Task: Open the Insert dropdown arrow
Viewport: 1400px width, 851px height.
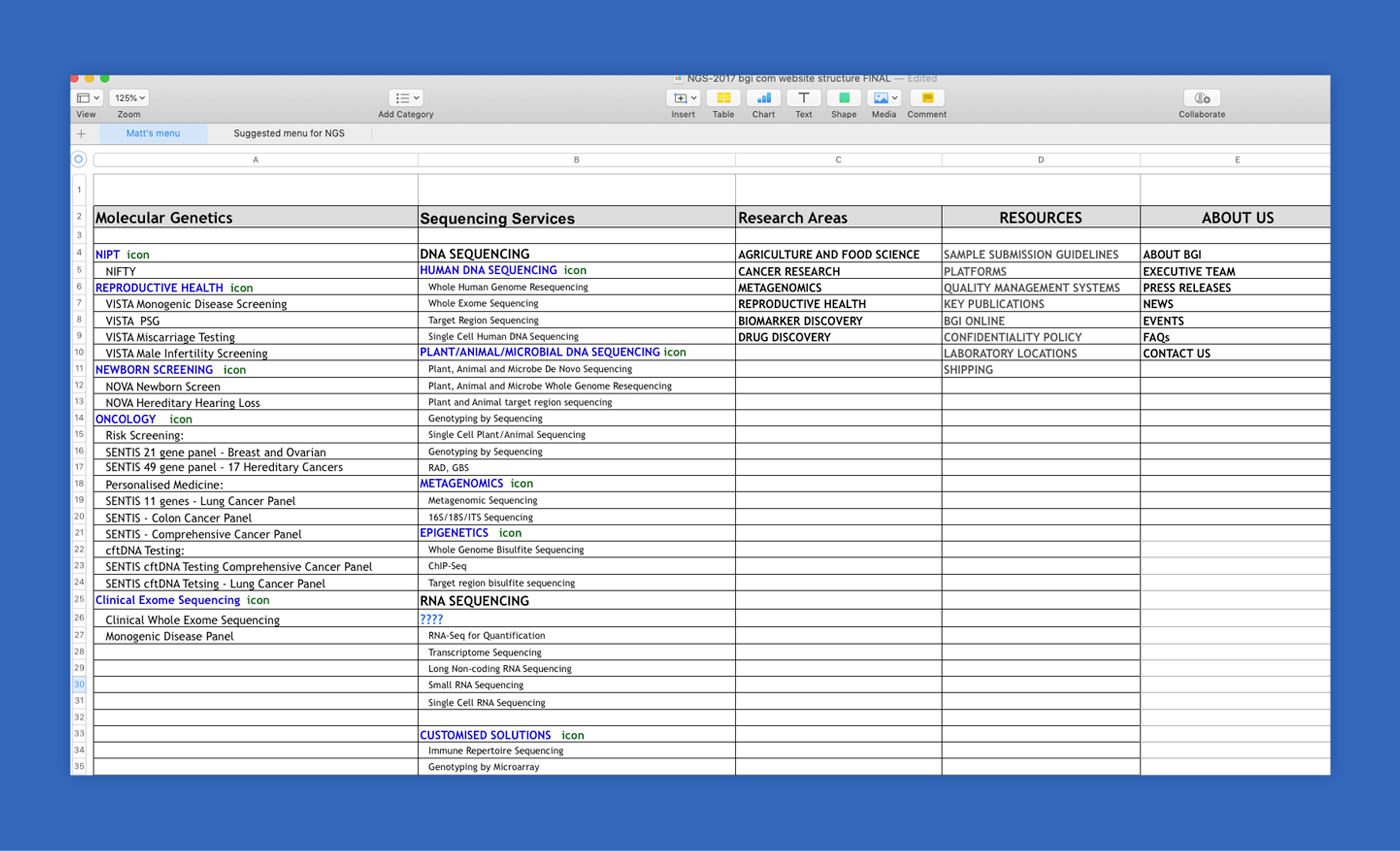Action: 694,98
